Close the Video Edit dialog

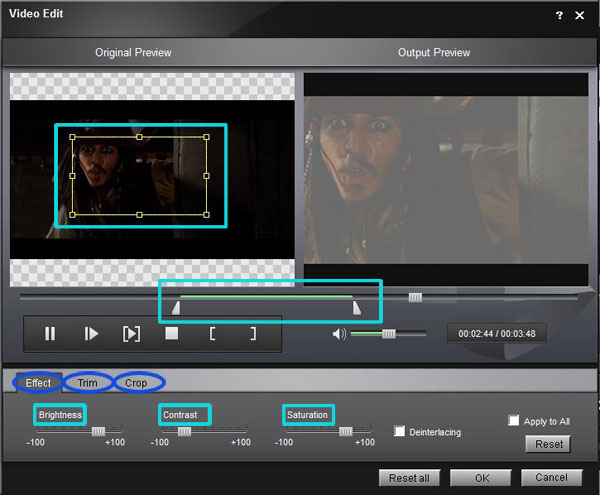[x=580, y=15]
